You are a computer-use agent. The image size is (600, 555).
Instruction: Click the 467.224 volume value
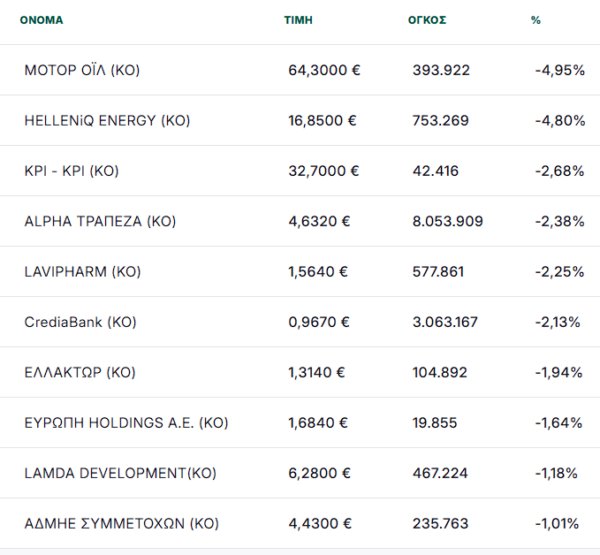pos(440,473)
